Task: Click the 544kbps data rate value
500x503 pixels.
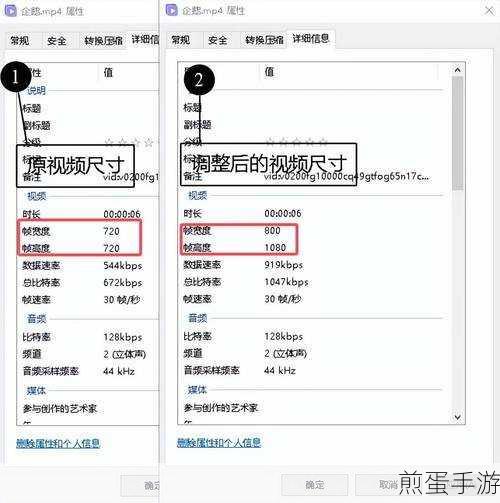Action: (x=123, y=266)
